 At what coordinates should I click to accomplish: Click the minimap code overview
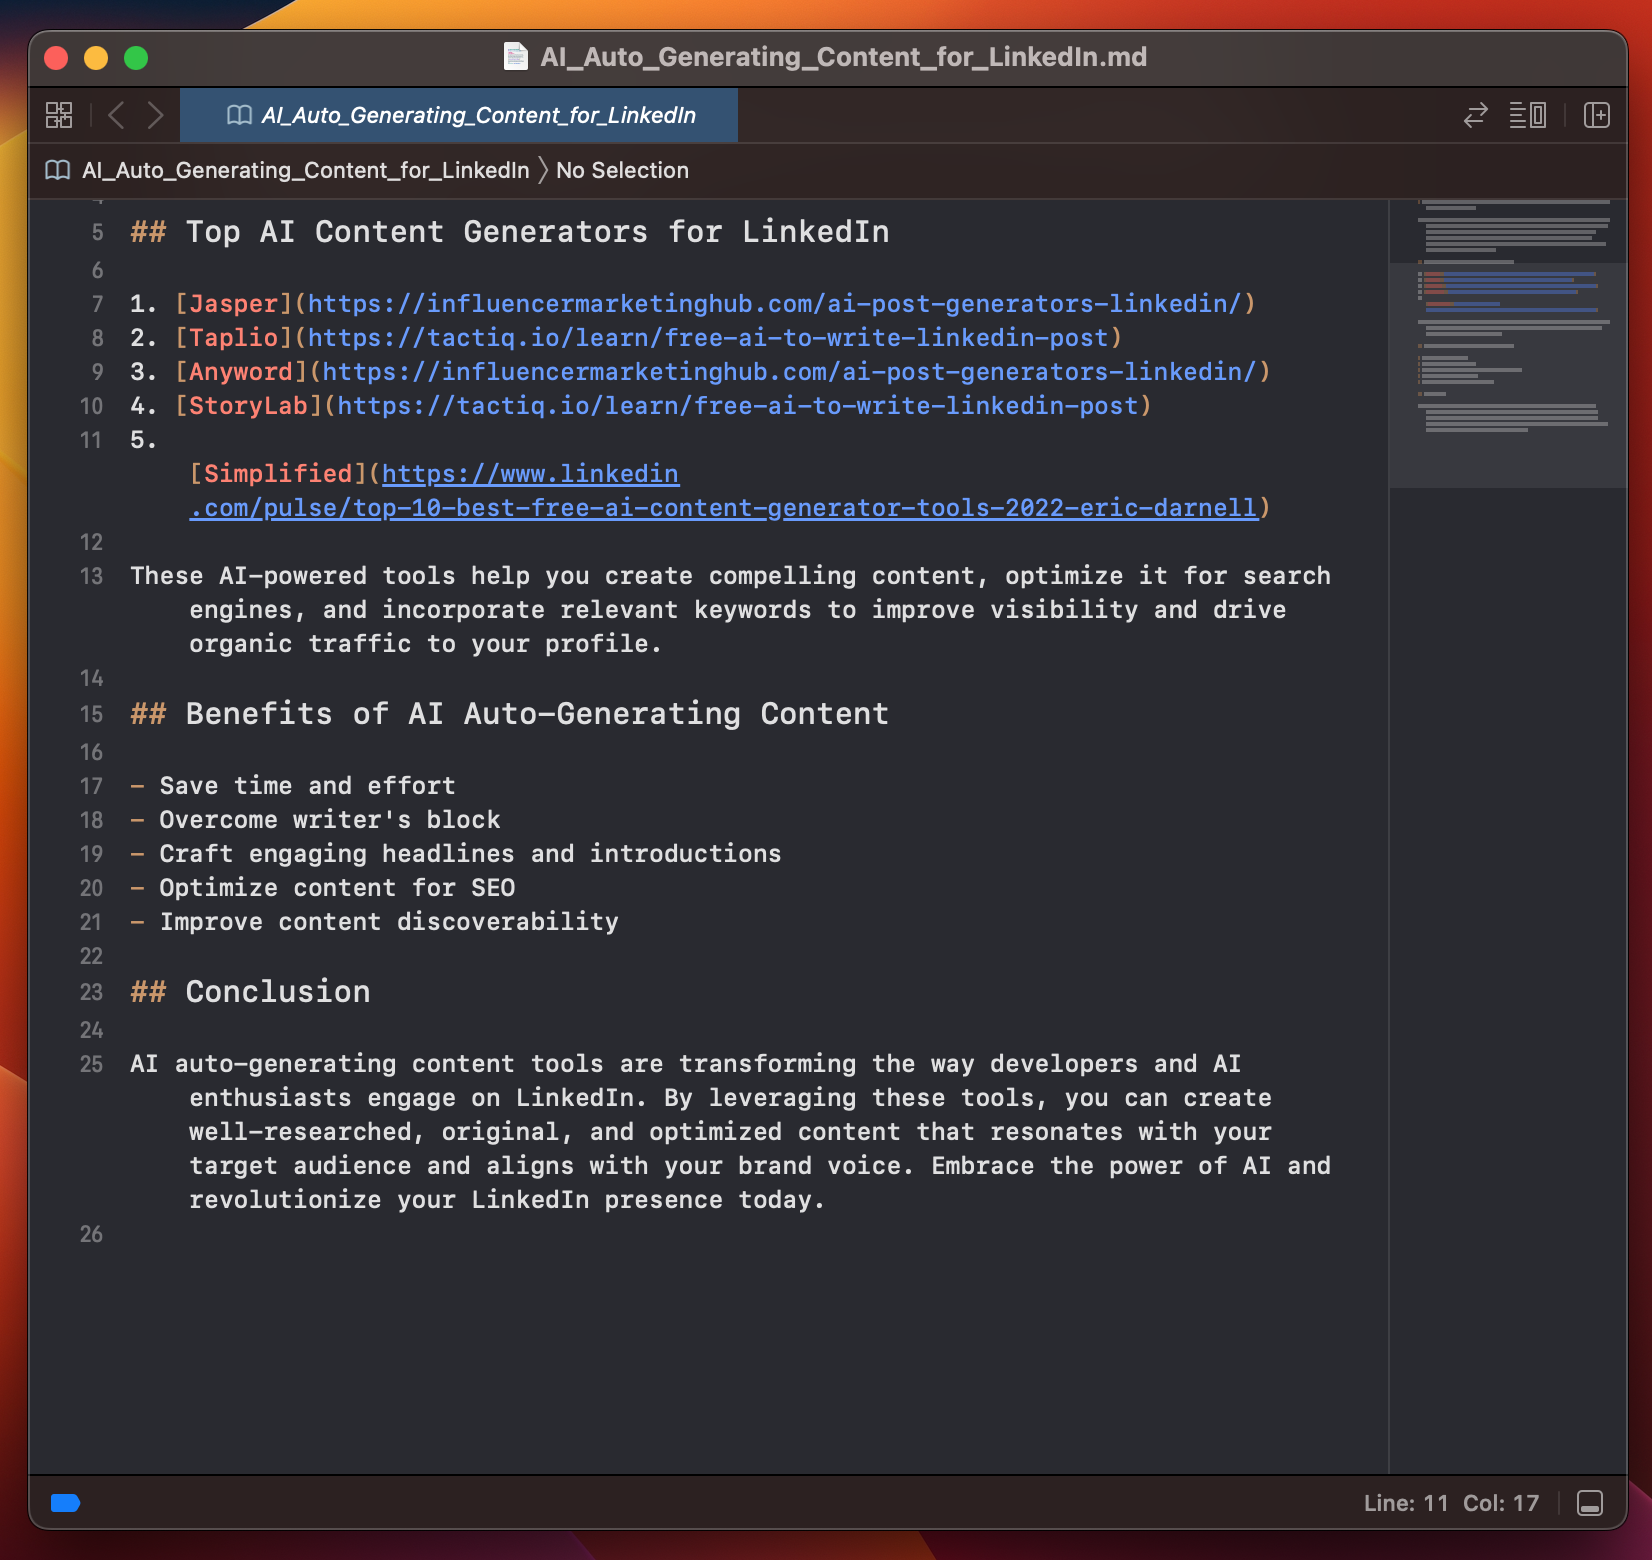[x=1508, y=344]
